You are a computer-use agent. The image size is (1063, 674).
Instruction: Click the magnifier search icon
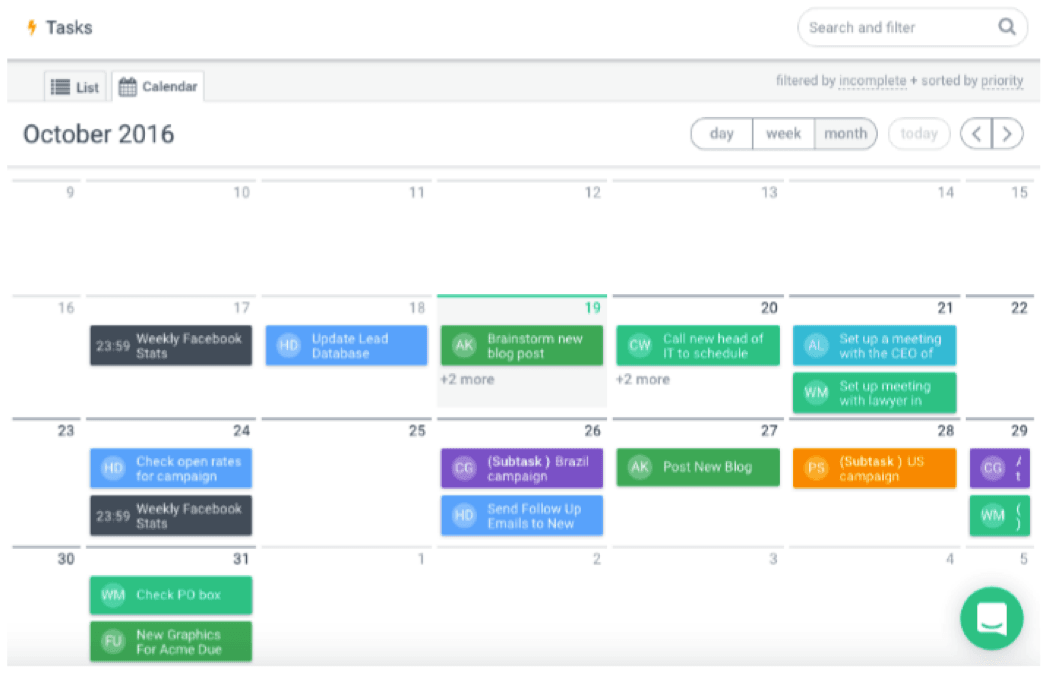[x=1006, y=27]
